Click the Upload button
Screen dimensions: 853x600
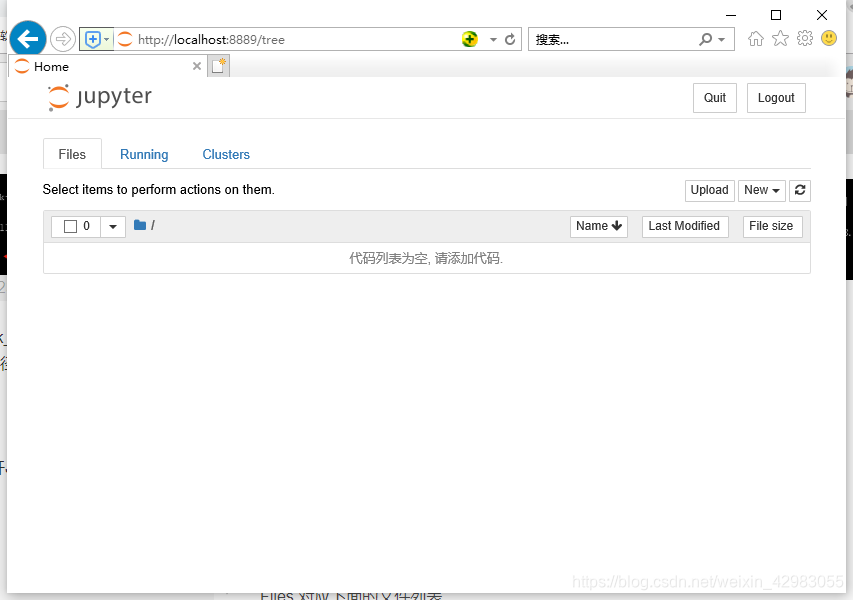click(x=709, y=190)
